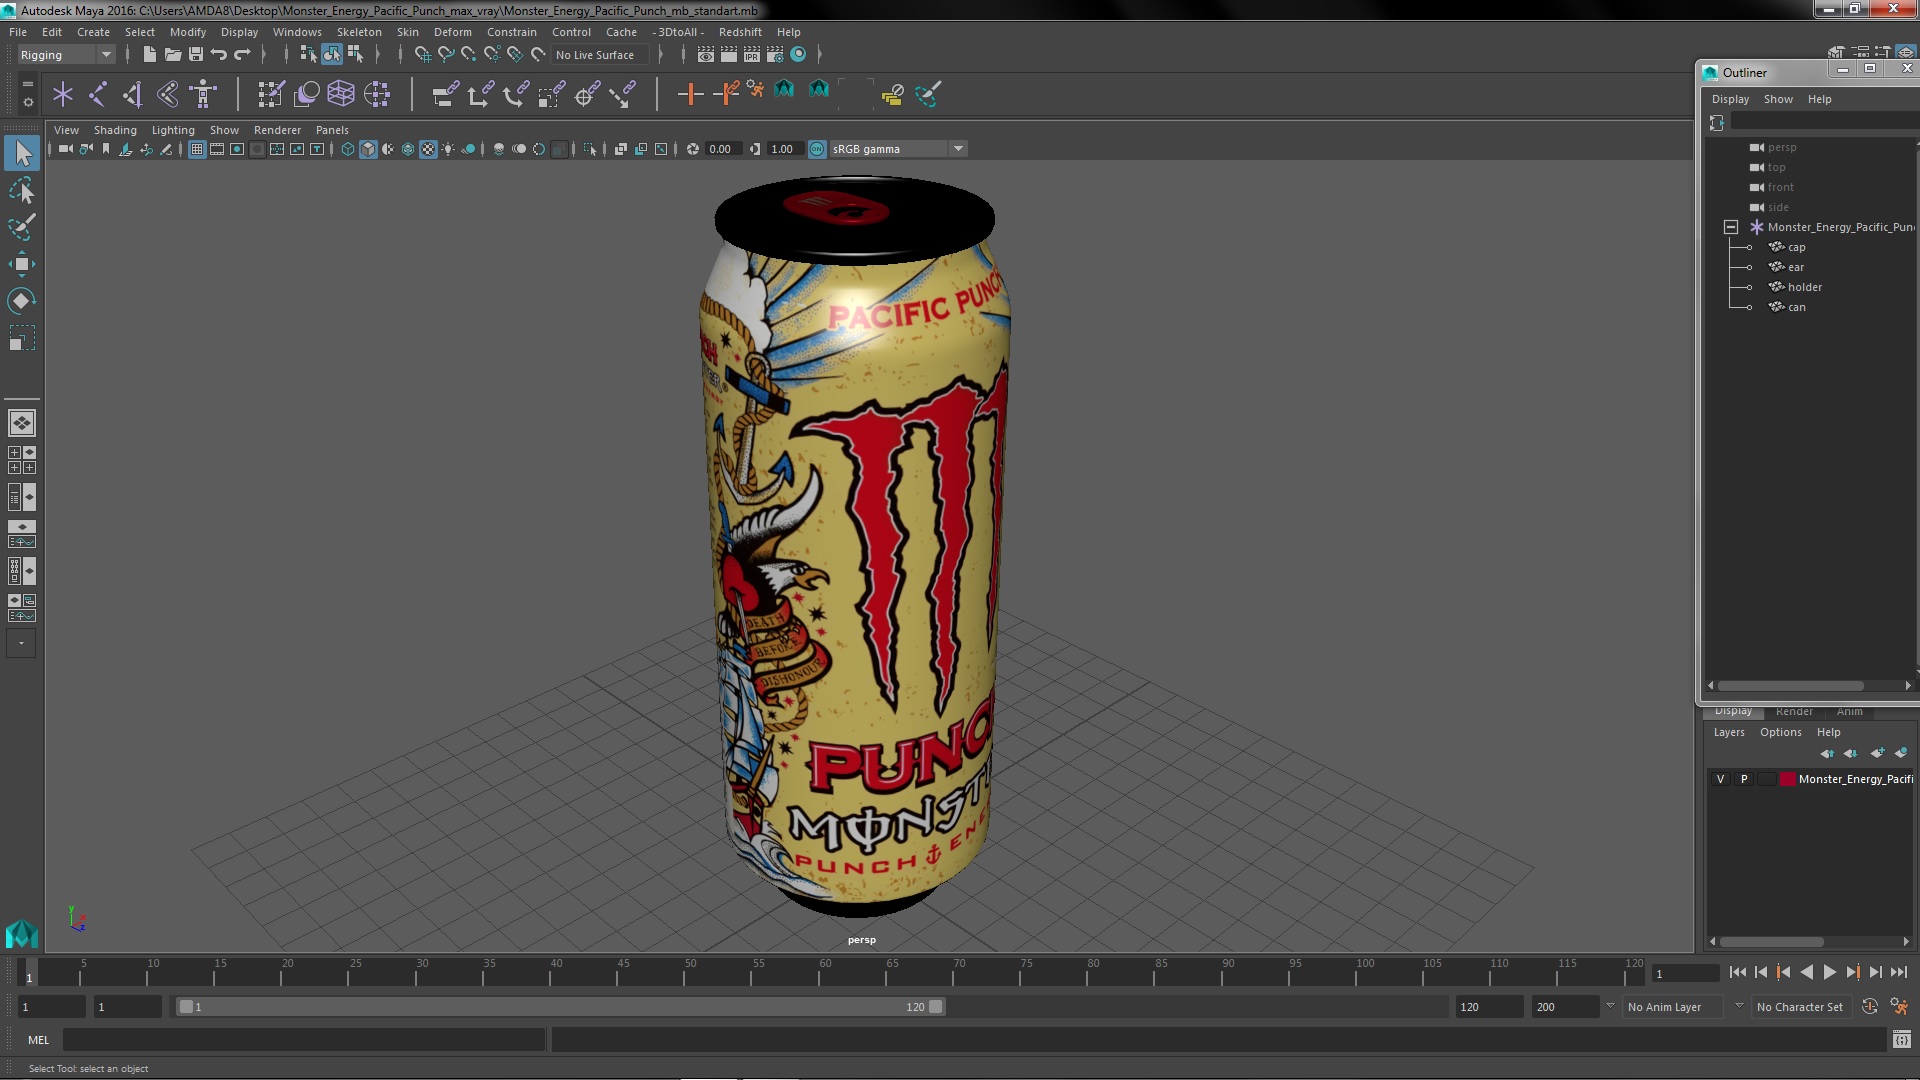
Task: Click the HumanIK skeleton figure shelf icon
Action: (x=203, y=94)
